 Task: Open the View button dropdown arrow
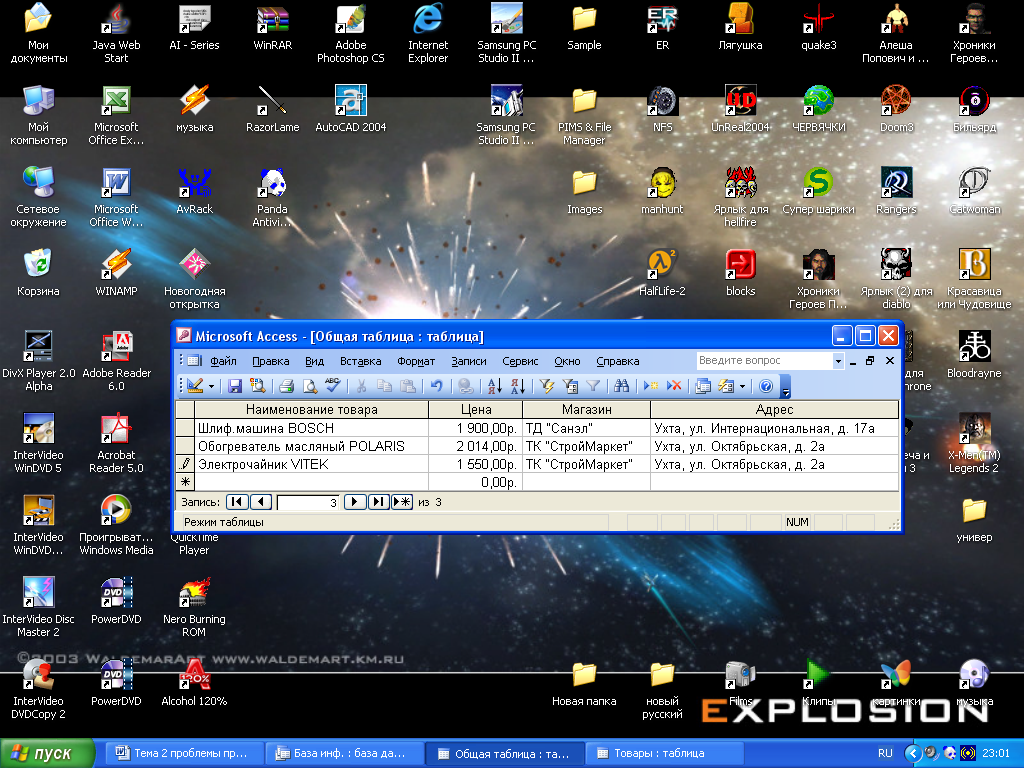click(x=212, y=387)
